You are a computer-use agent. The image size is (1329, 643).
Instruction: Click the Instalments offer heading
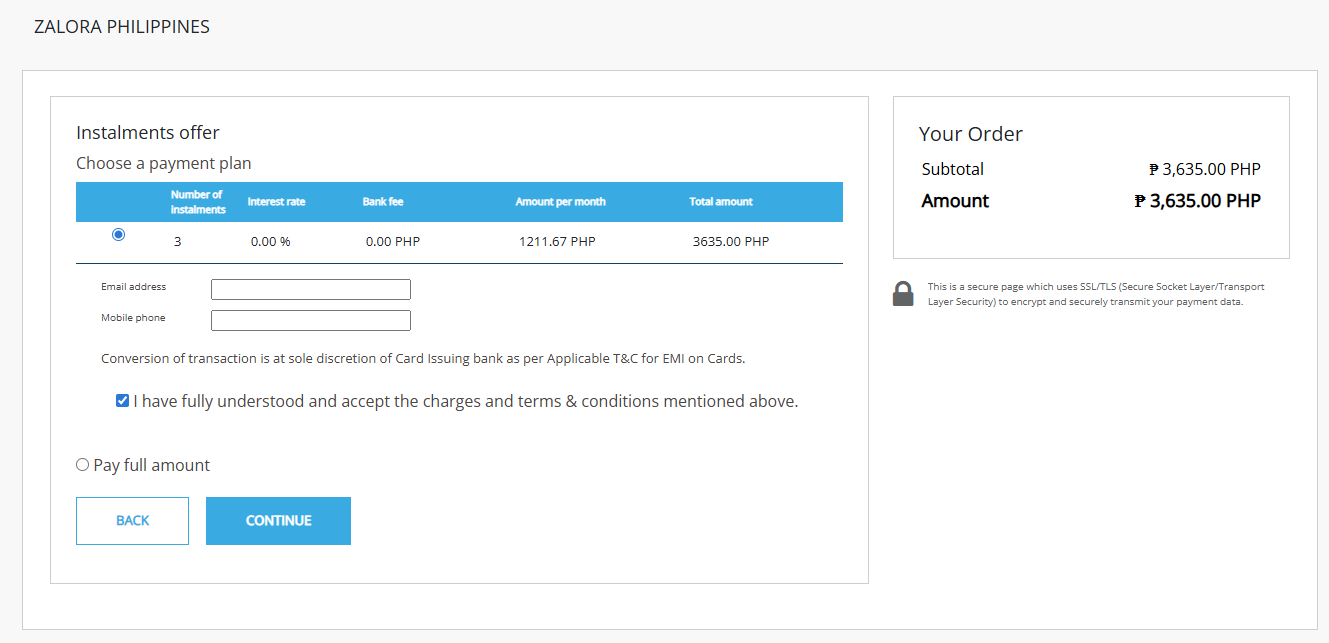pyautogui.click(x=148, y=133)
